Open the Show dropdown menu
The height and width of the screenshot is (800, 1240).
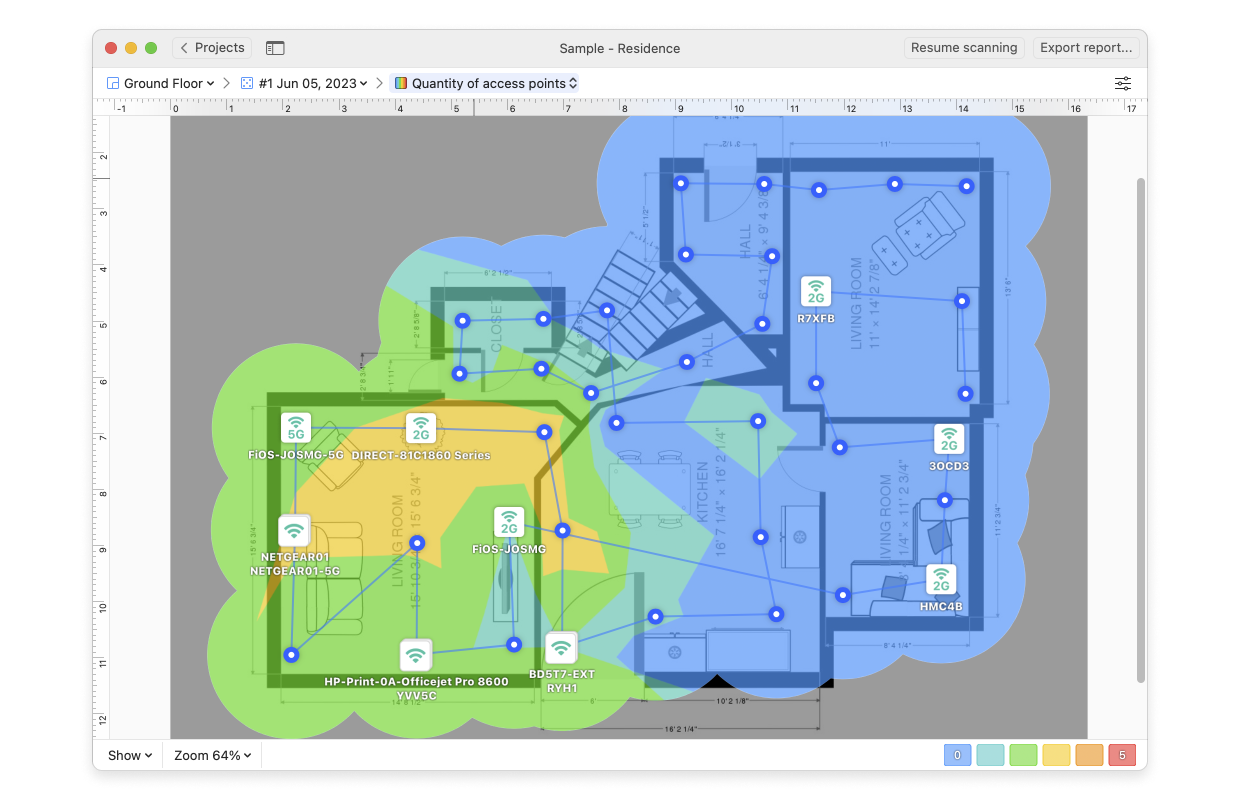click(x=130, y=755)
